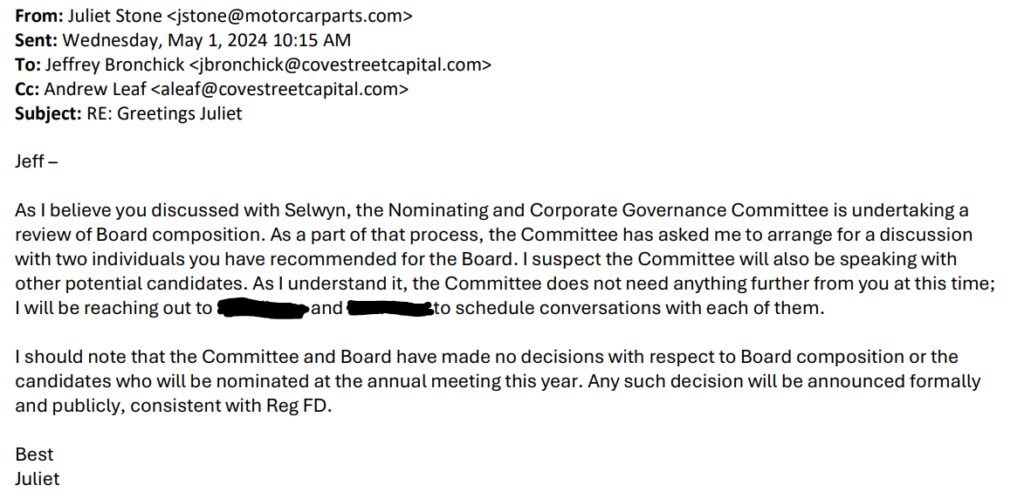Click the 'Cc:' header label
Viewport: 1024px width, 499px height.
coord(28,89)
